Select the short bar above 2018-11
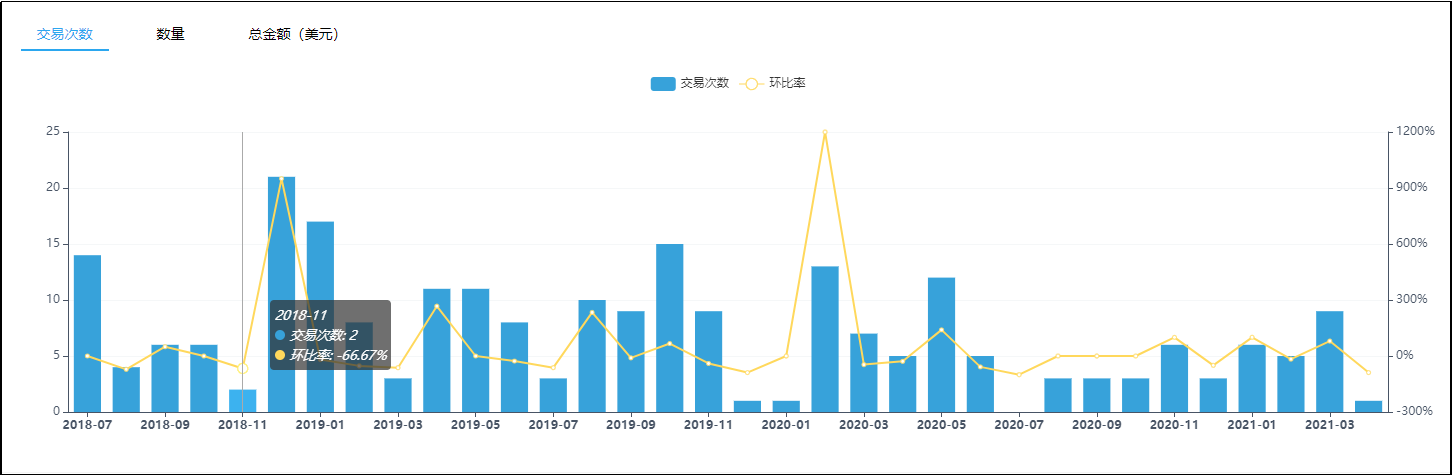The height and width of the screenshot is (475, 1452). point(242,400)
